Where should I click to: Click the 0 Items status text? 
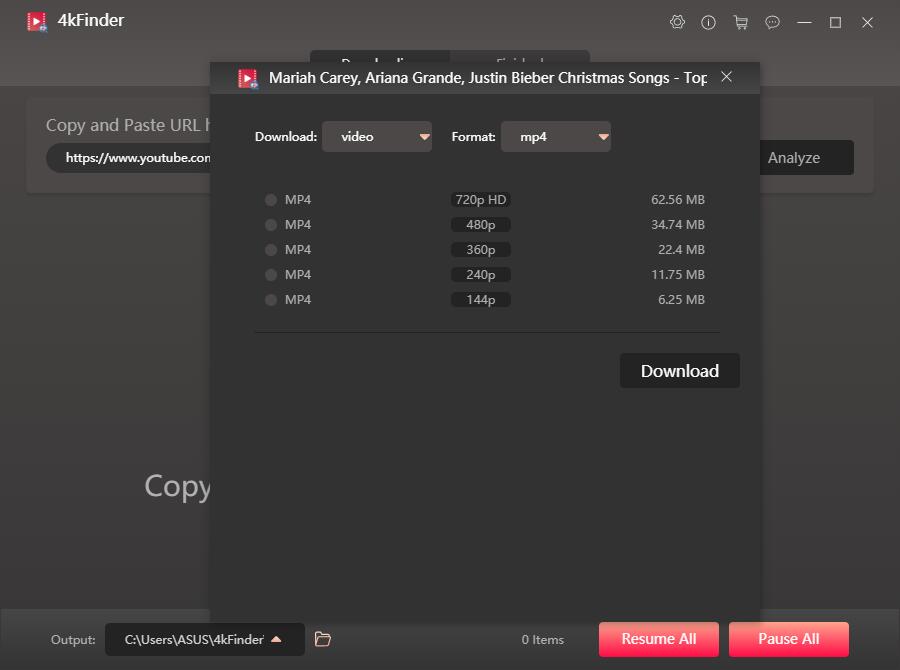click(542, 640)
